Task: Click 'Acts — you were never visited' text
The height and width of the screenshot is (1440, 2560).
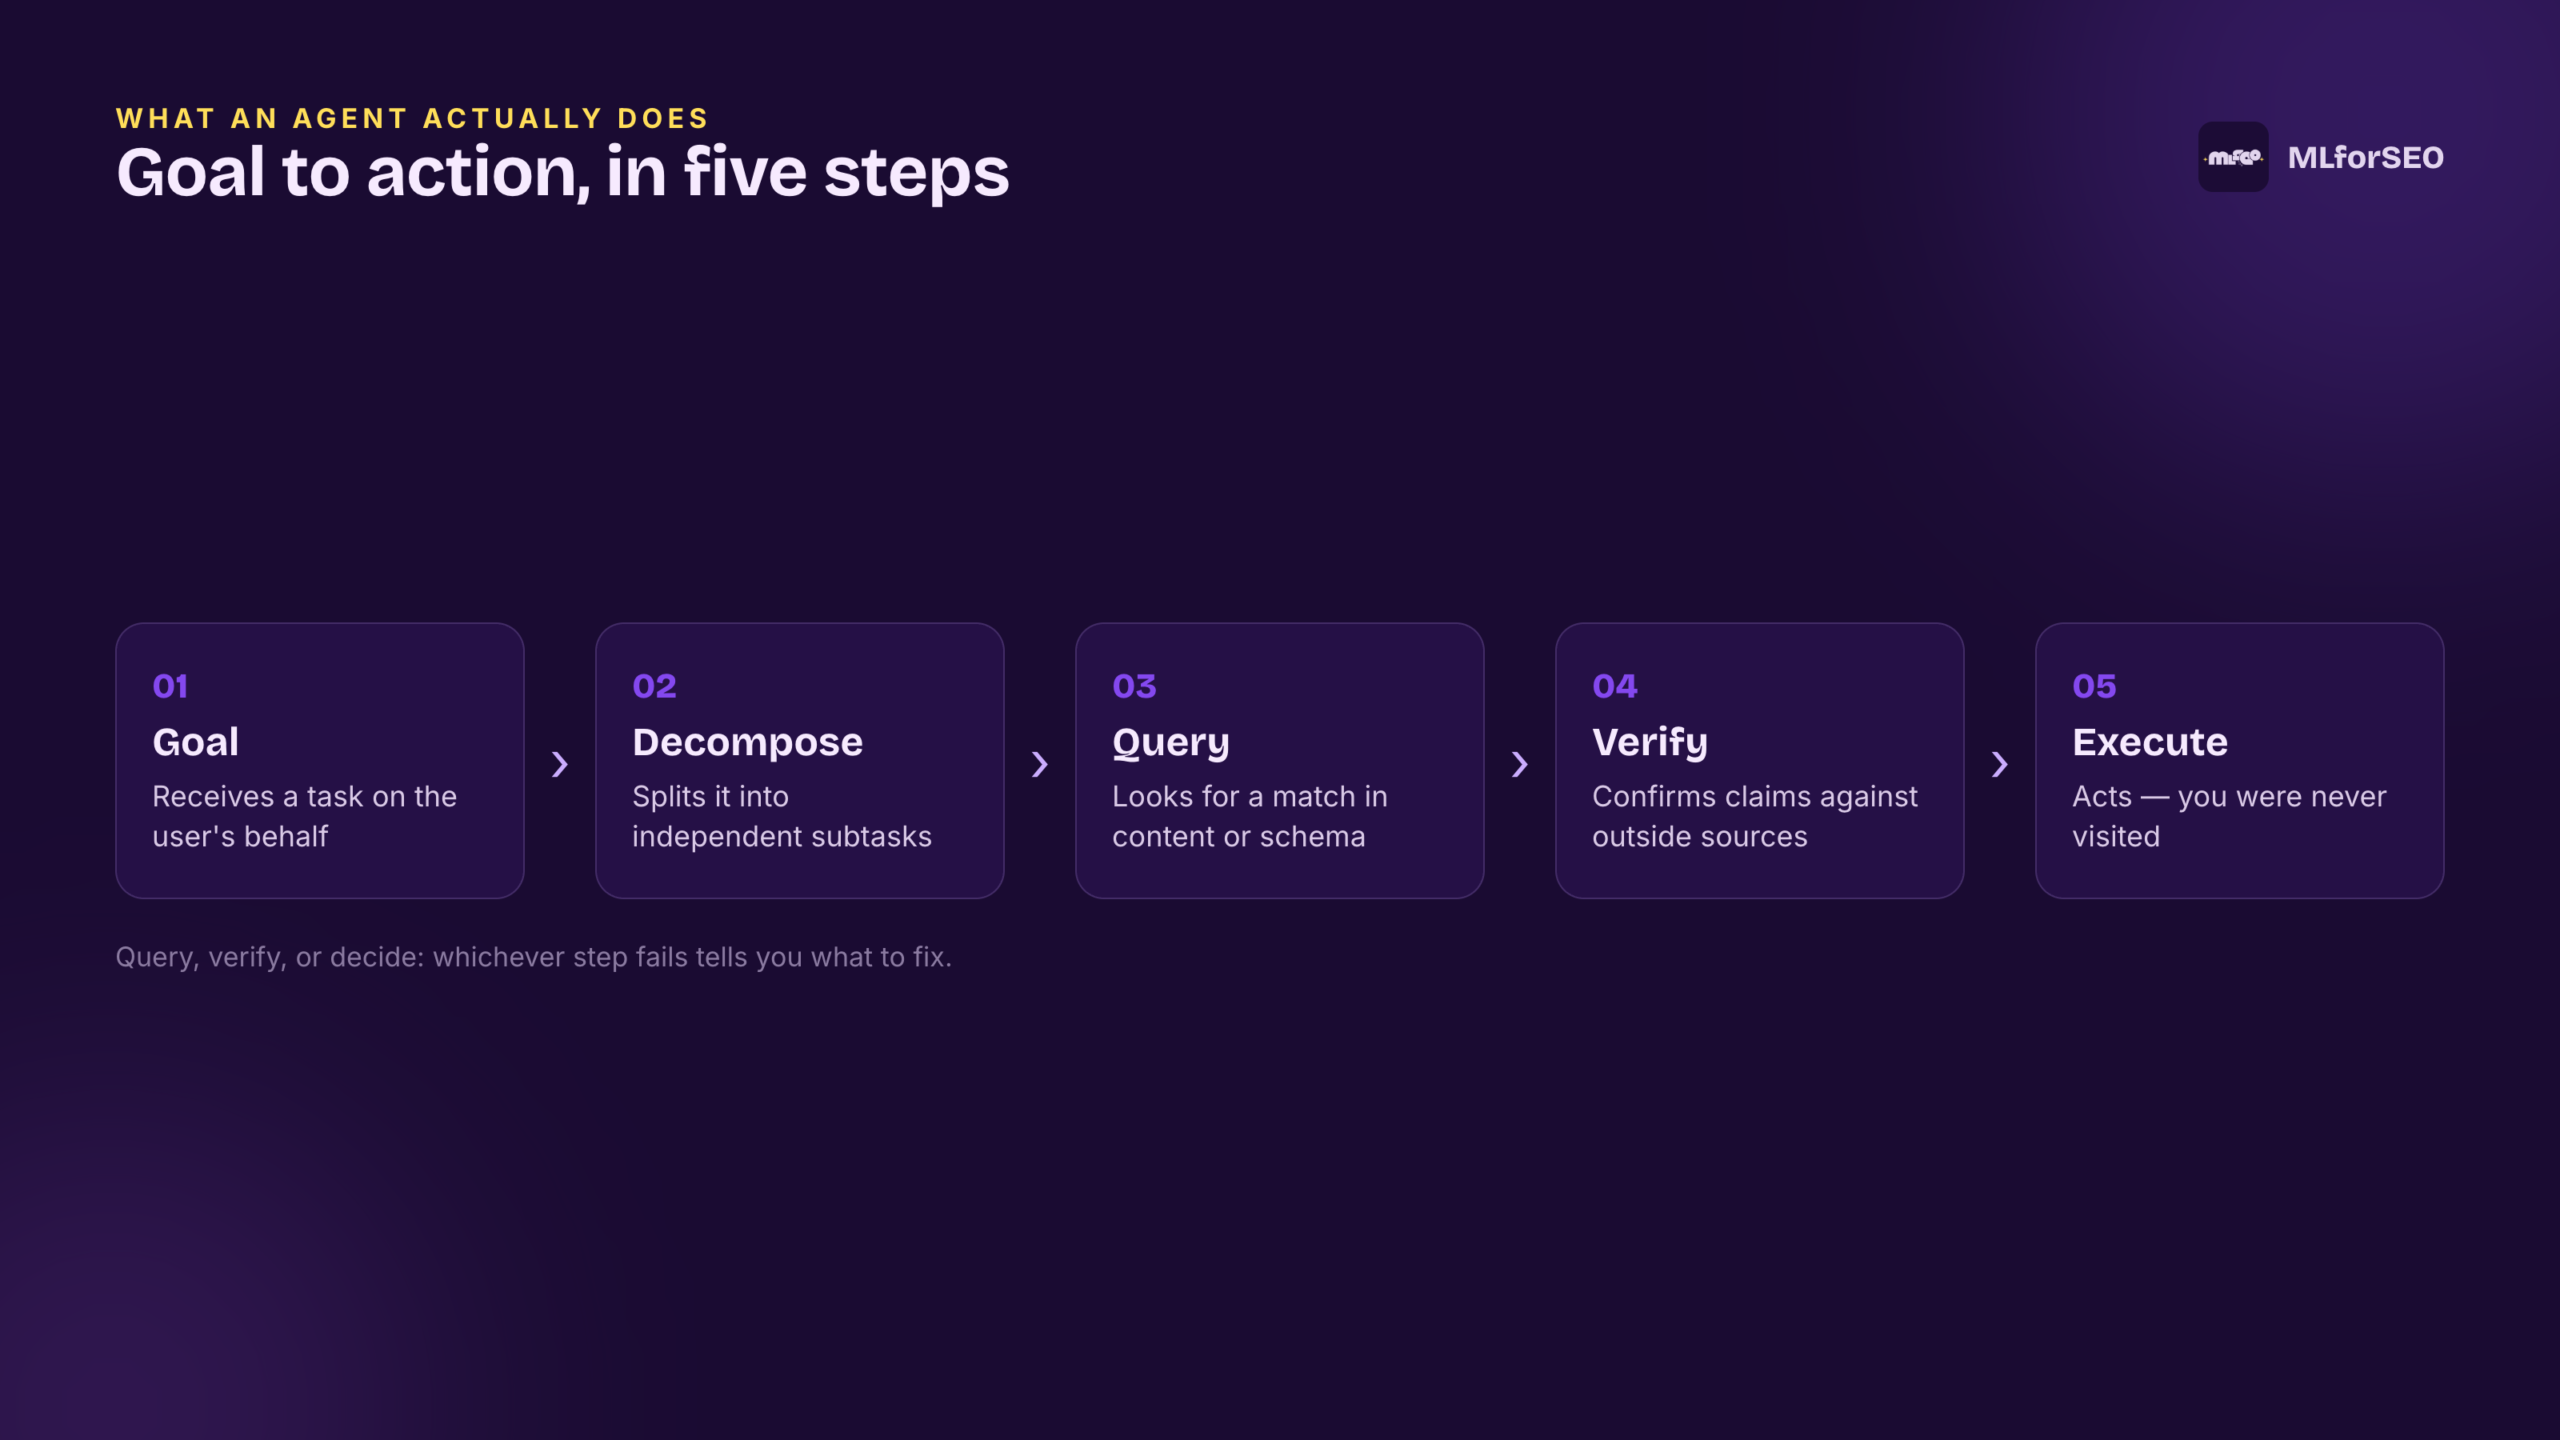Action: coord(2229,816)
